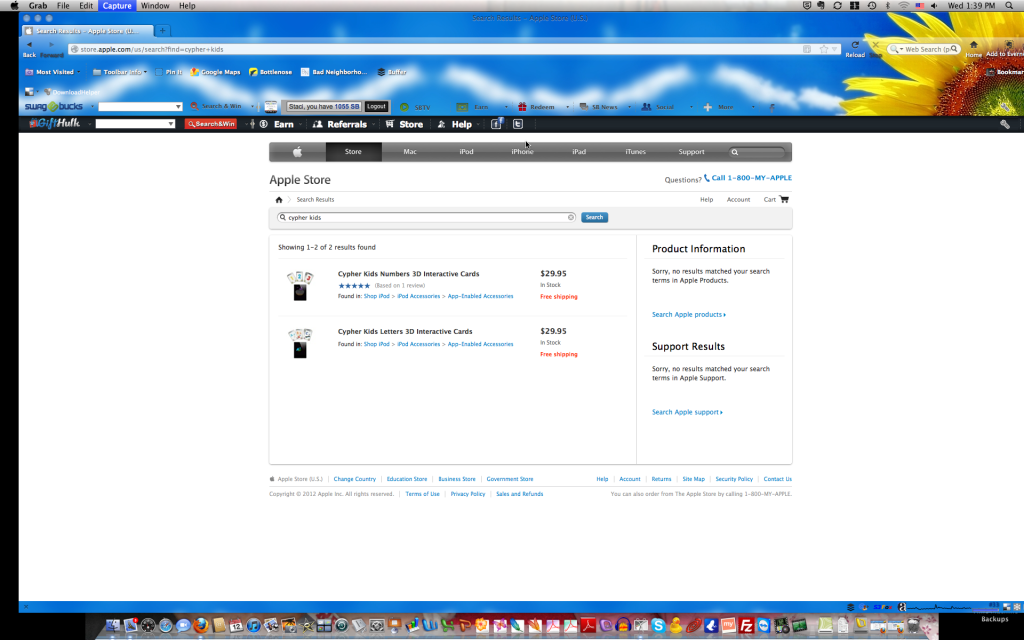
Task: Open Firefox from the Dock
Action: (x=200, y=626)
